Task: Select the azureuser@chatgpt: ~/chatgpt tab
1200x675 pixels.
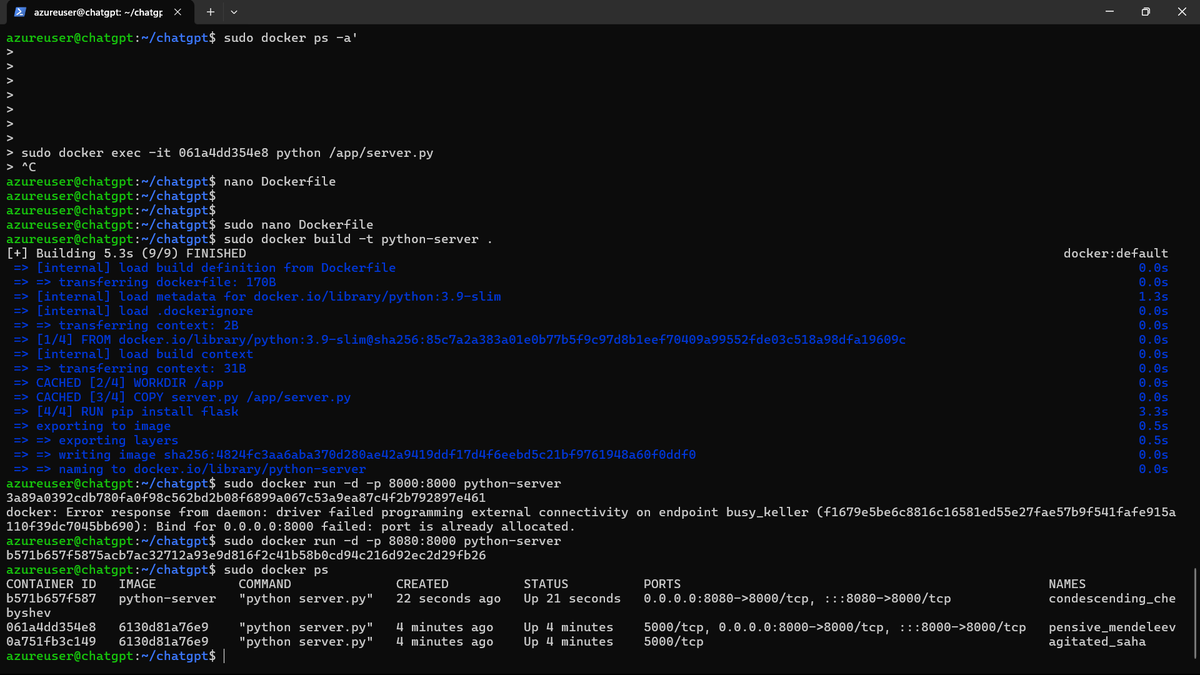Action: click(98, 12)
